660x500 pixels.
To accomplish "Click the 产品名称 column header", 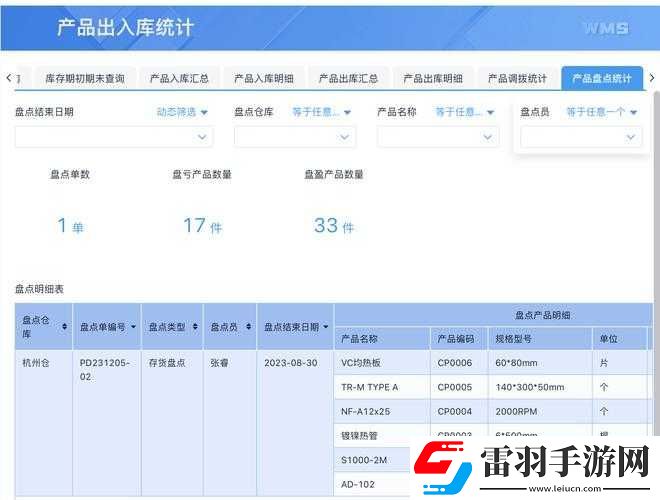I will click(x=382, y=339).
